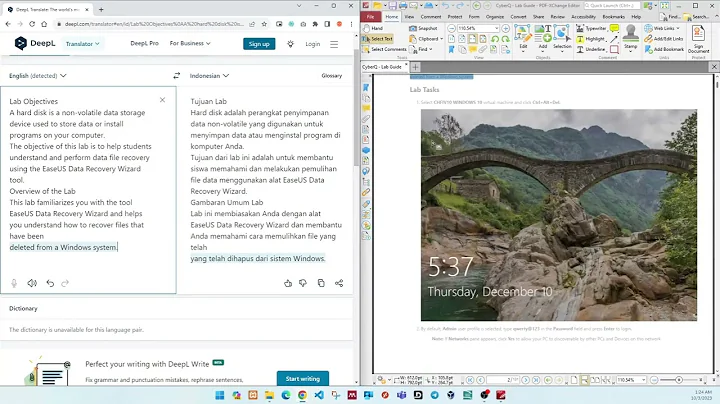Image resolution: width=720 pixels, height=404 pixels.
Task: Open the DeepL Login link
Action: coord(313,44)
